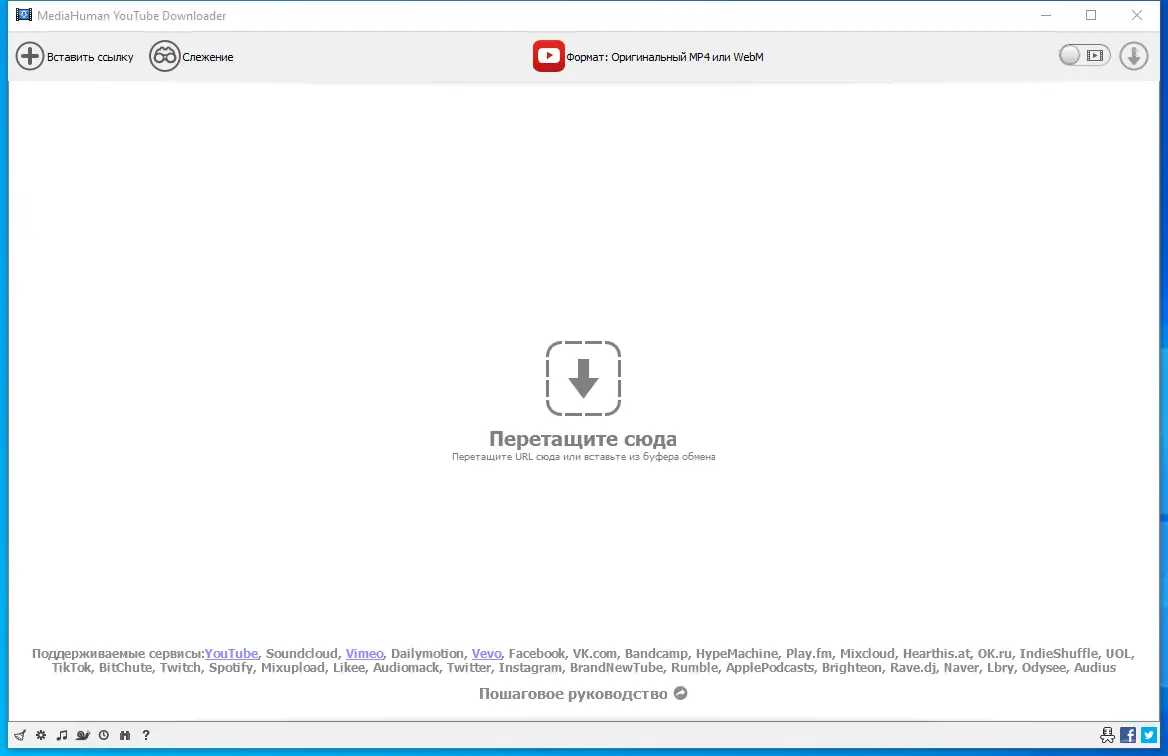Open the Facebook page icon
Screen dimensions: 1168x756
tap(1128, 735)
